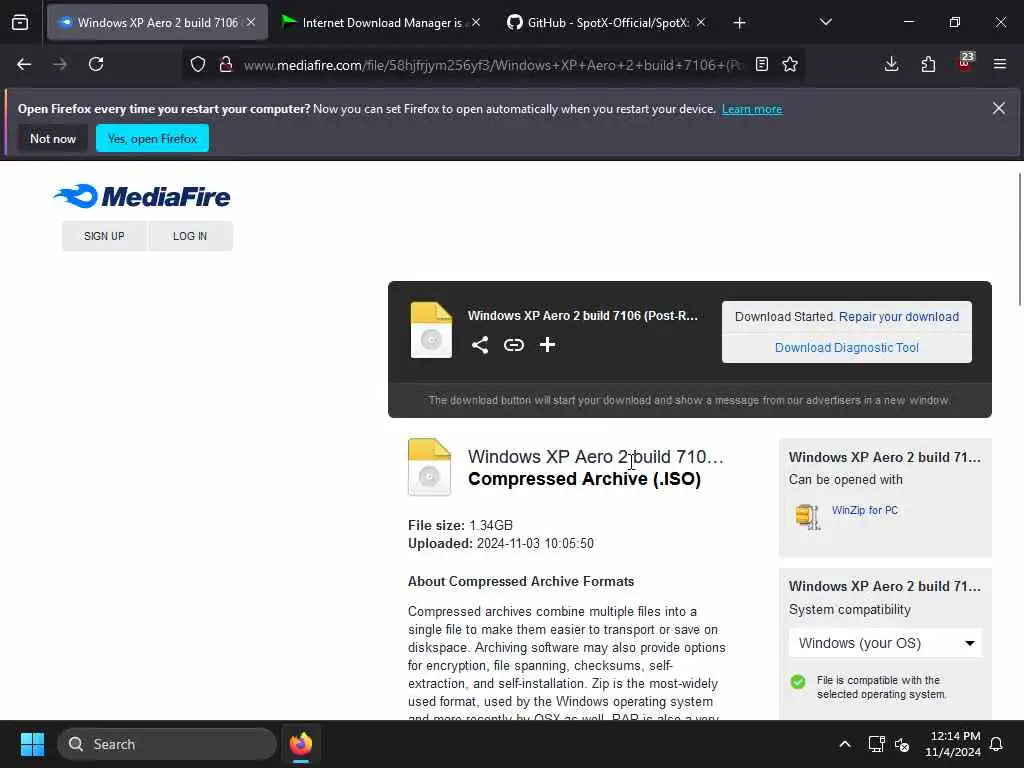Open a new browser tab
The image size is (1024, 768).
click(x=739, y=23)
